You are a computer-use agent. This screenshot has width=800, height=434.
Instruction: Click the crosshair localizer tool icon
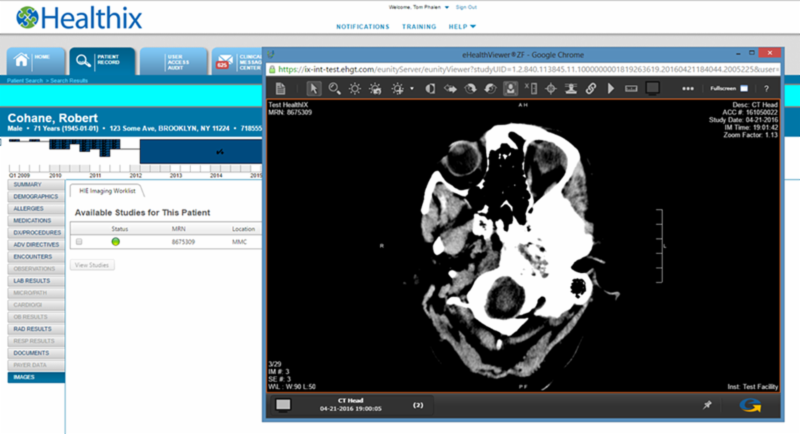click(551, 89)
